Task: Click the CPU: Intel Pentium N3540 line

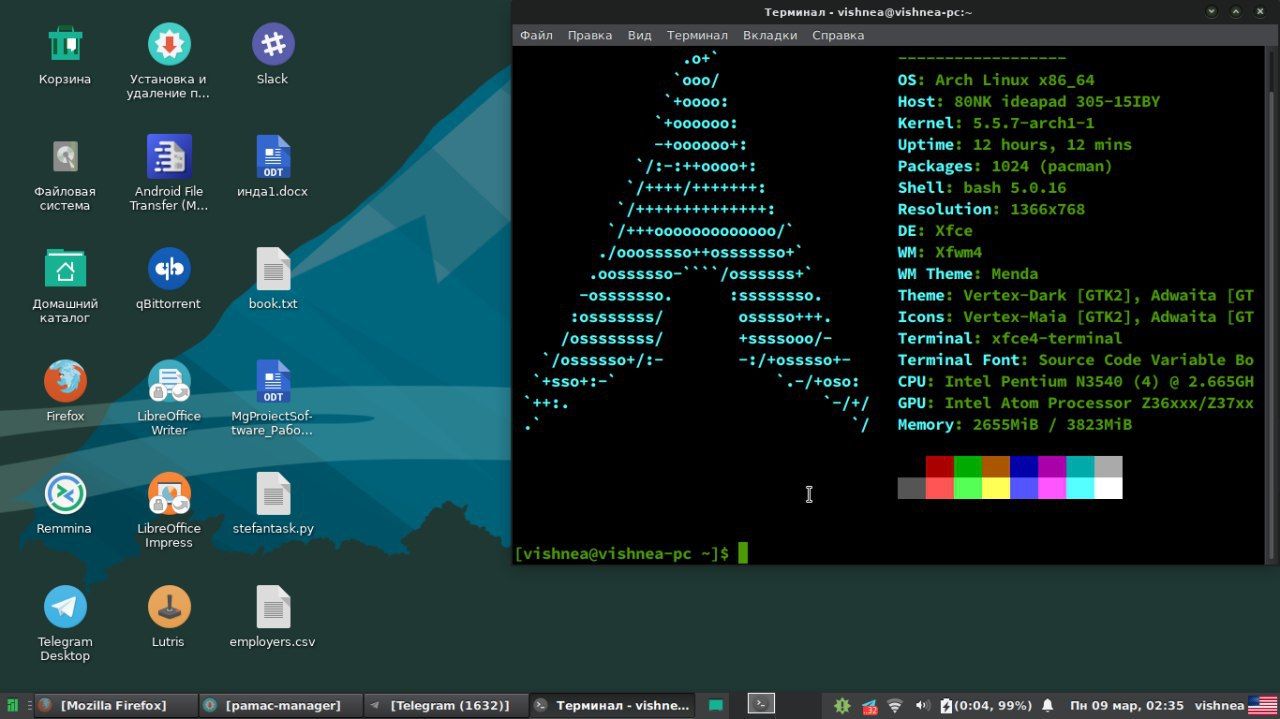Action: coord(1076,382)
